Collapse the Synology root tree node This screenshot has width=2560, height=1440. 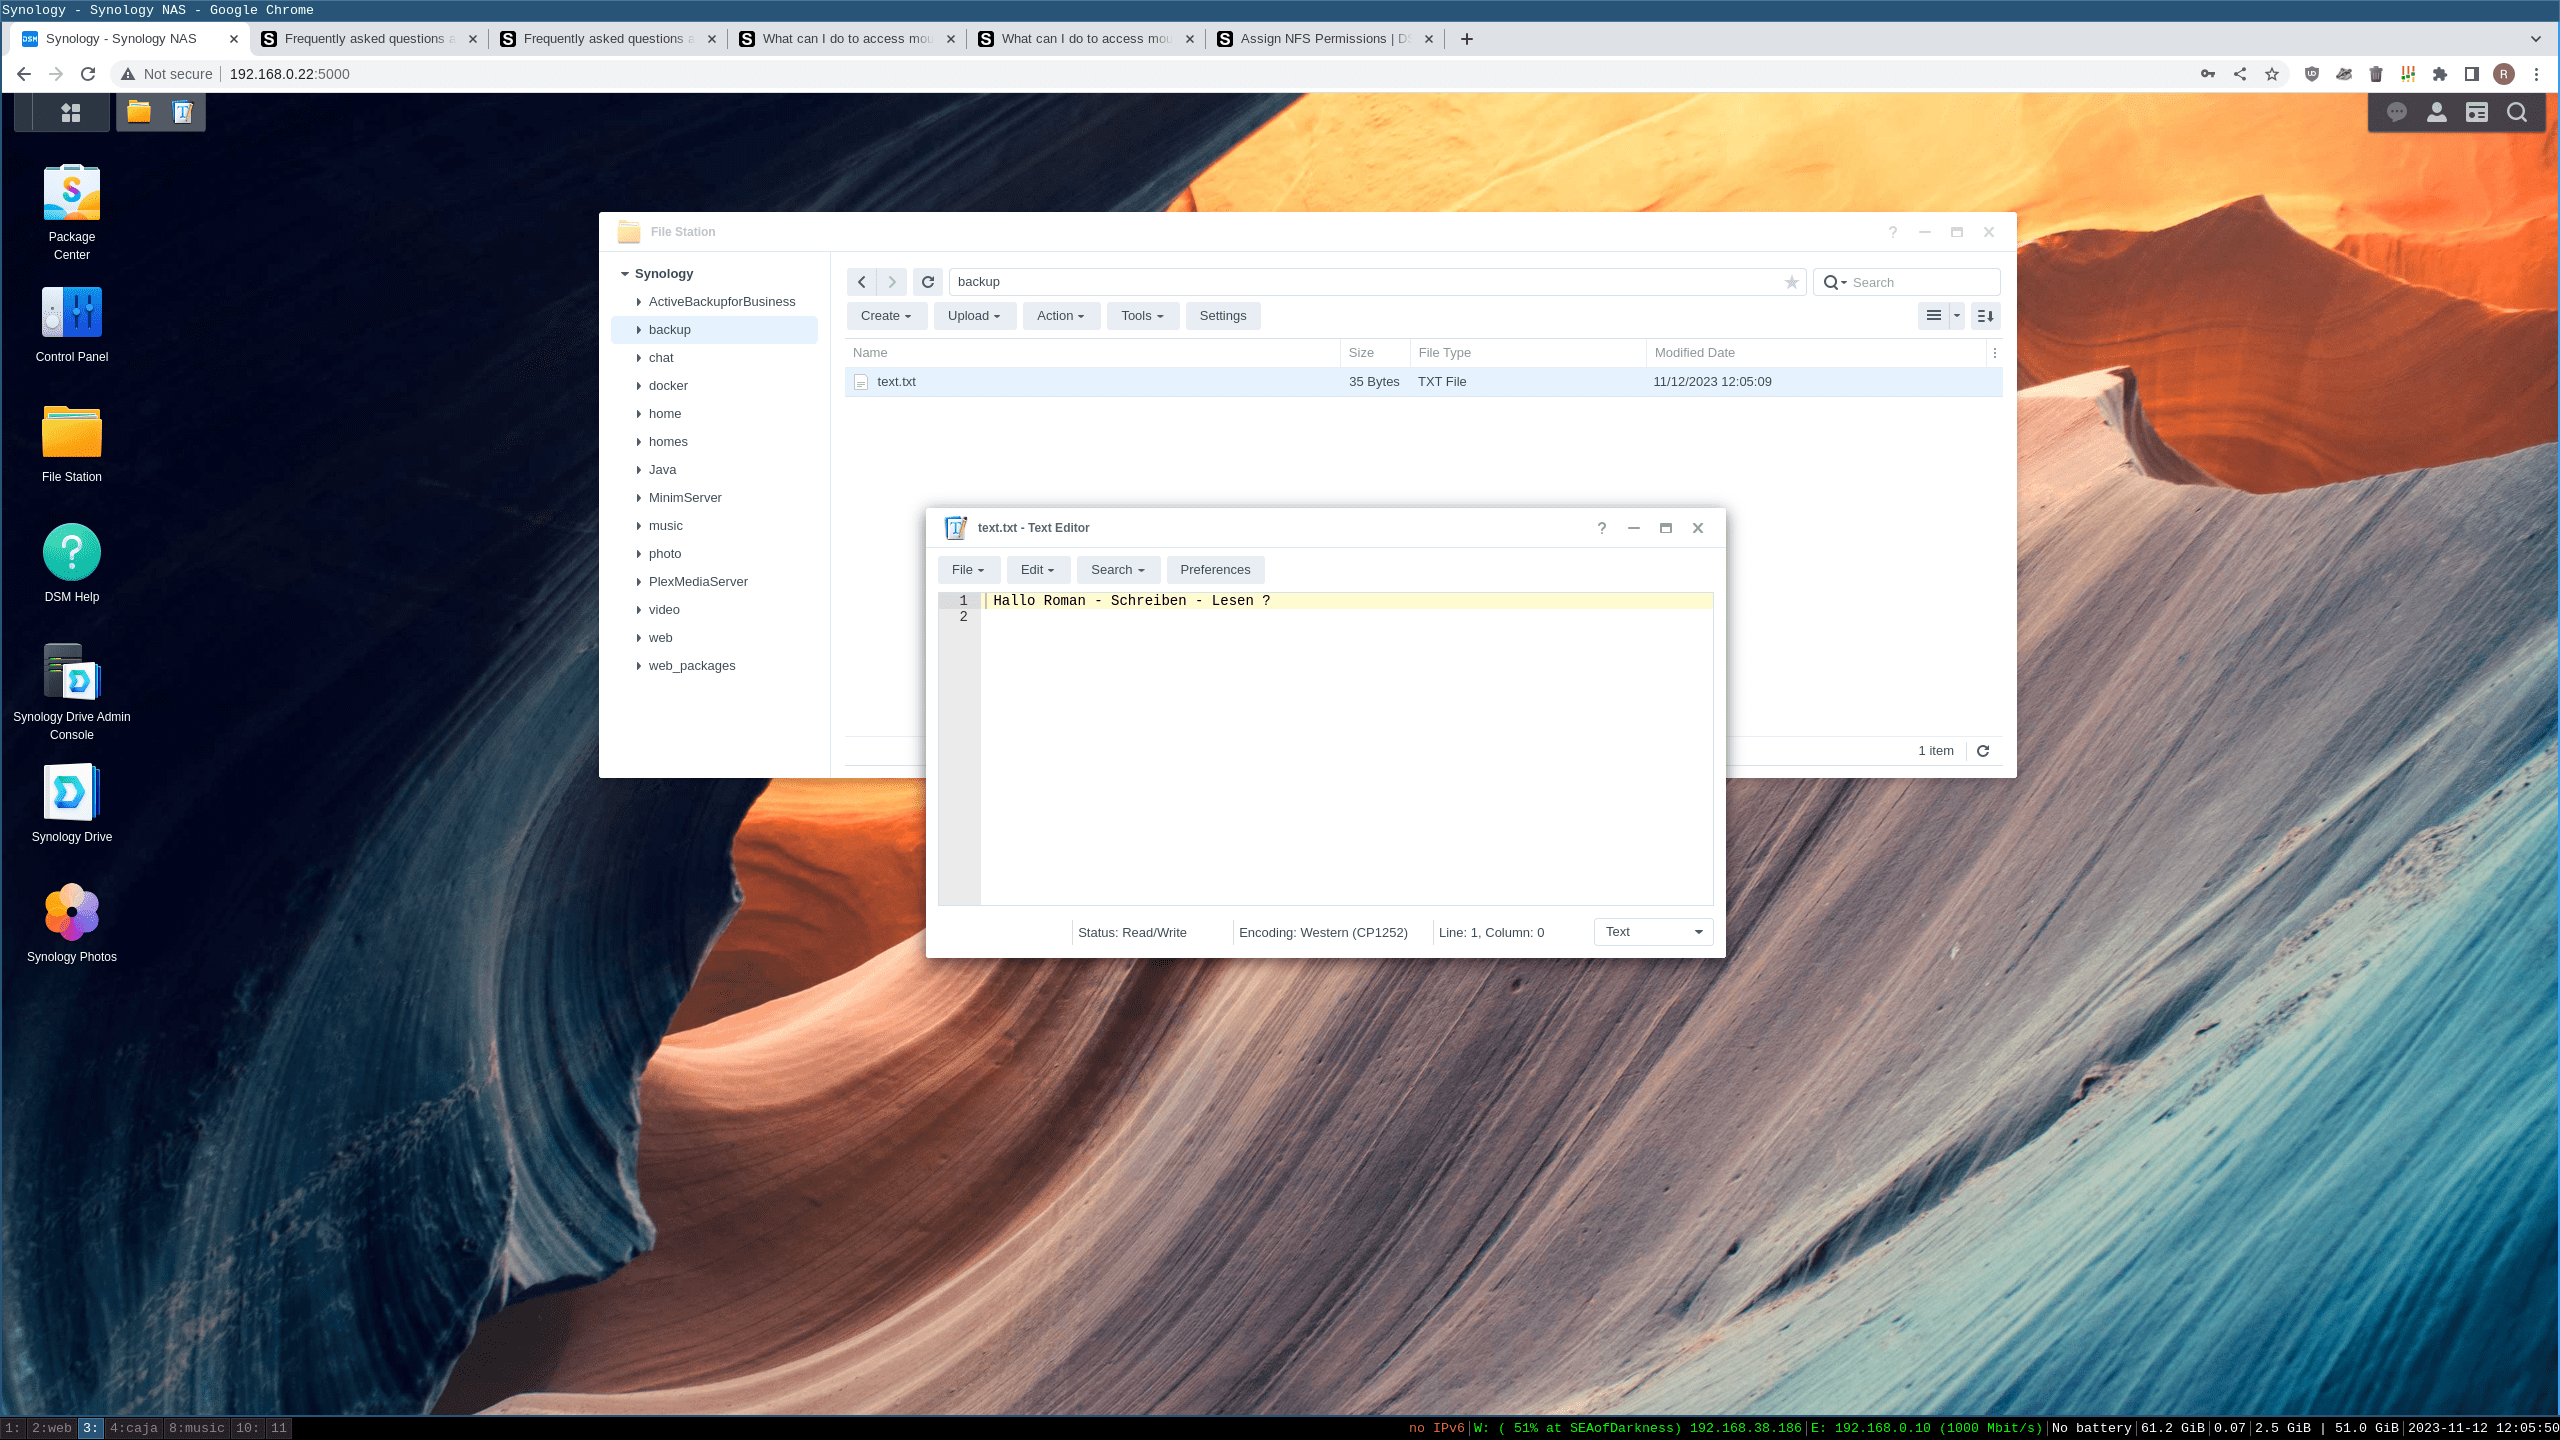pos(625,274)
